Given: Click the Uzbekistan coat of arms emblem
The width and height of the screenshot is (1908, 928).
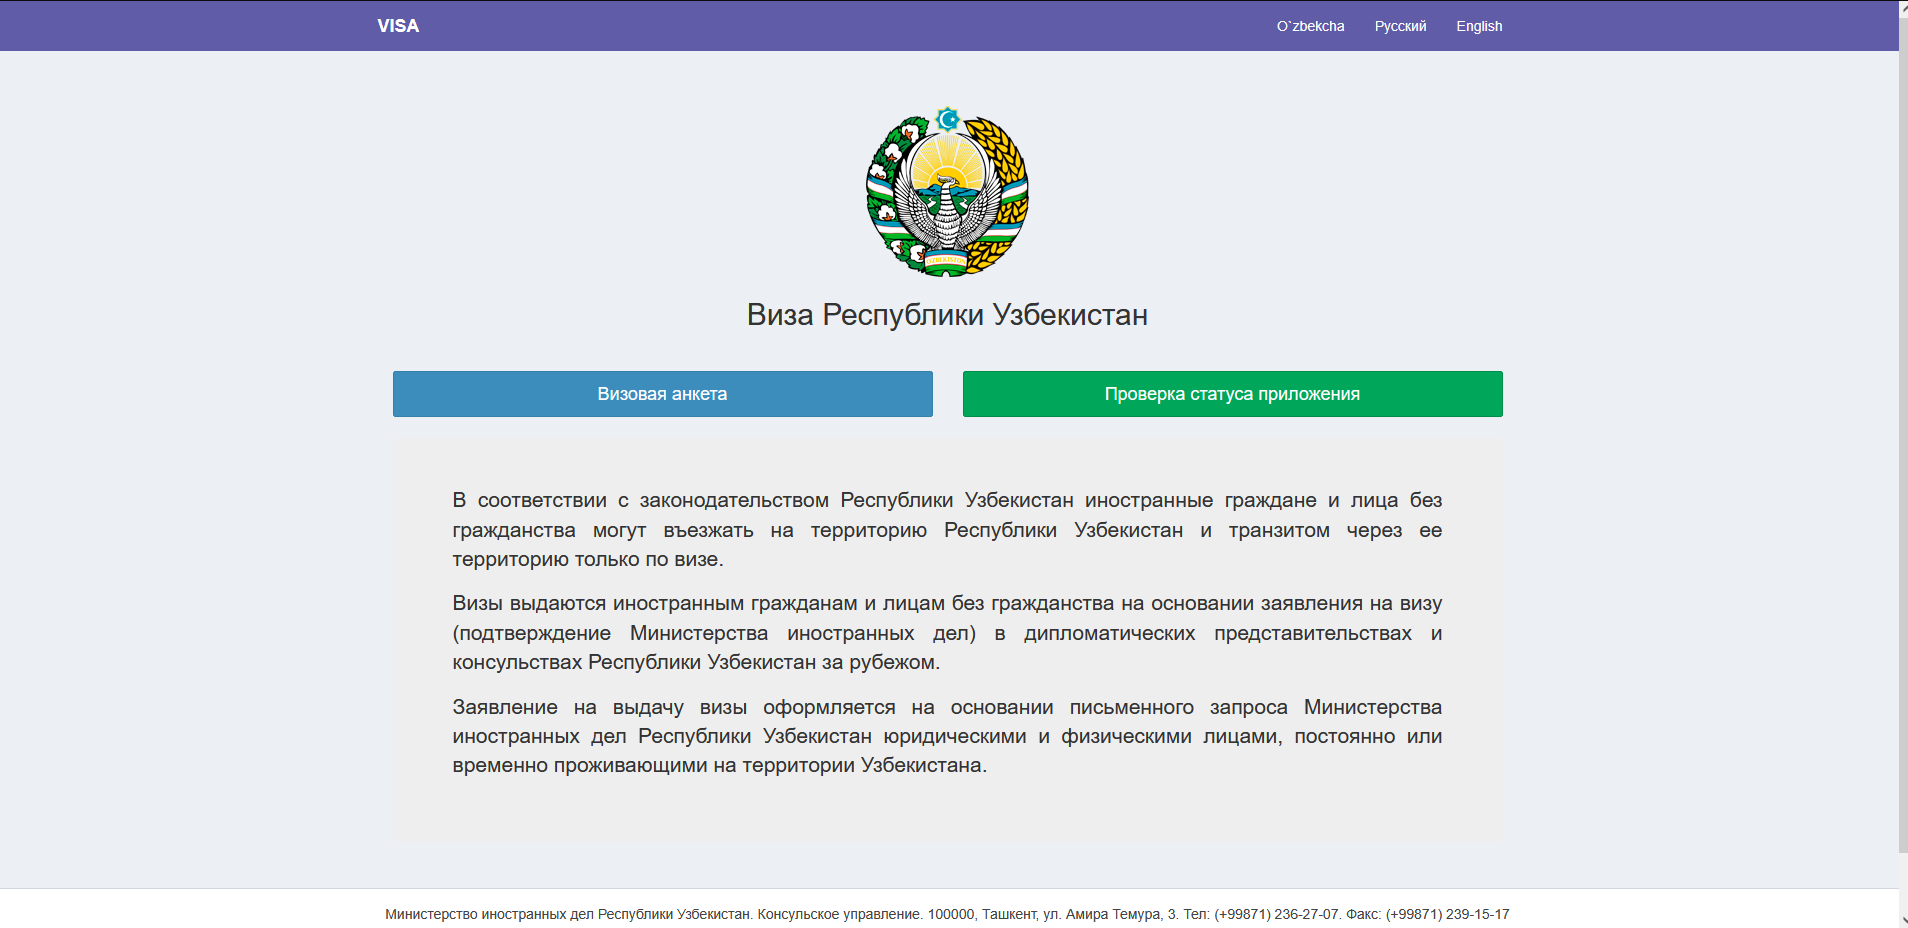Looking at the screenshot, I should tap(947, 192).
